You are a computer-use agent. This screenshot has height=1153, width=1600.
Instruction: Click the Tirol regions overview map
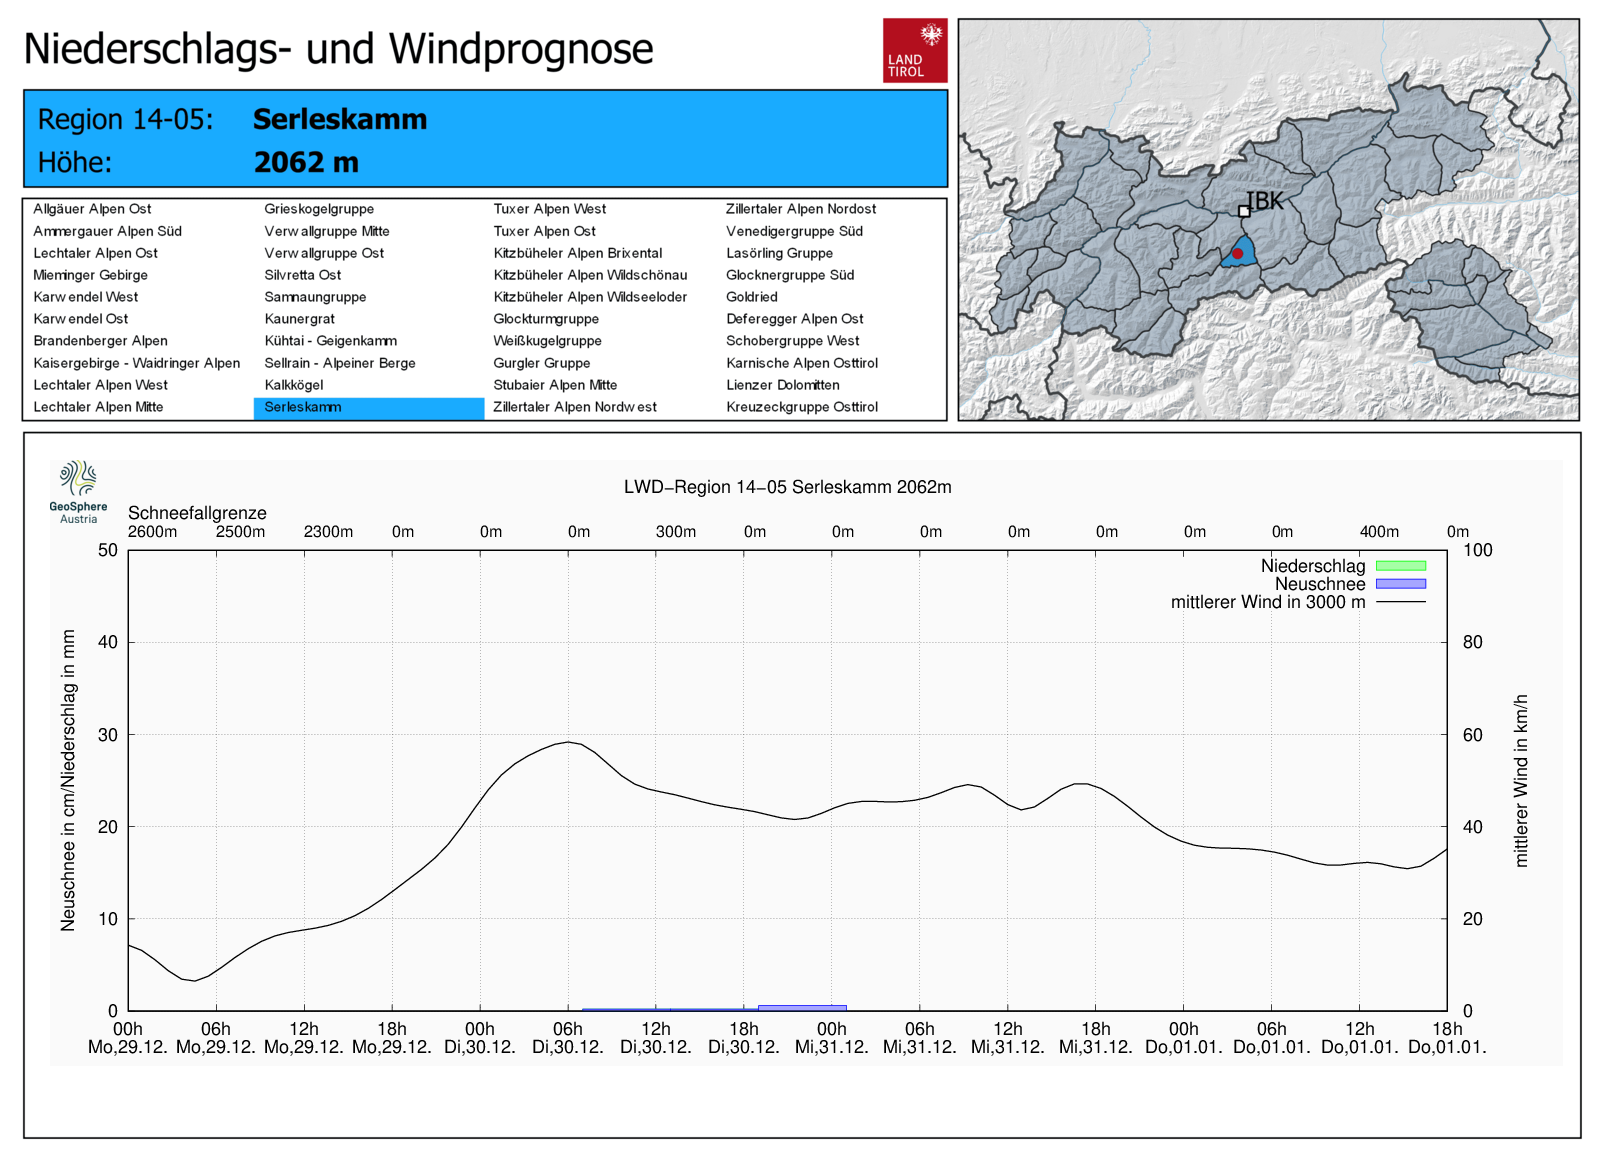[1269, 219]
